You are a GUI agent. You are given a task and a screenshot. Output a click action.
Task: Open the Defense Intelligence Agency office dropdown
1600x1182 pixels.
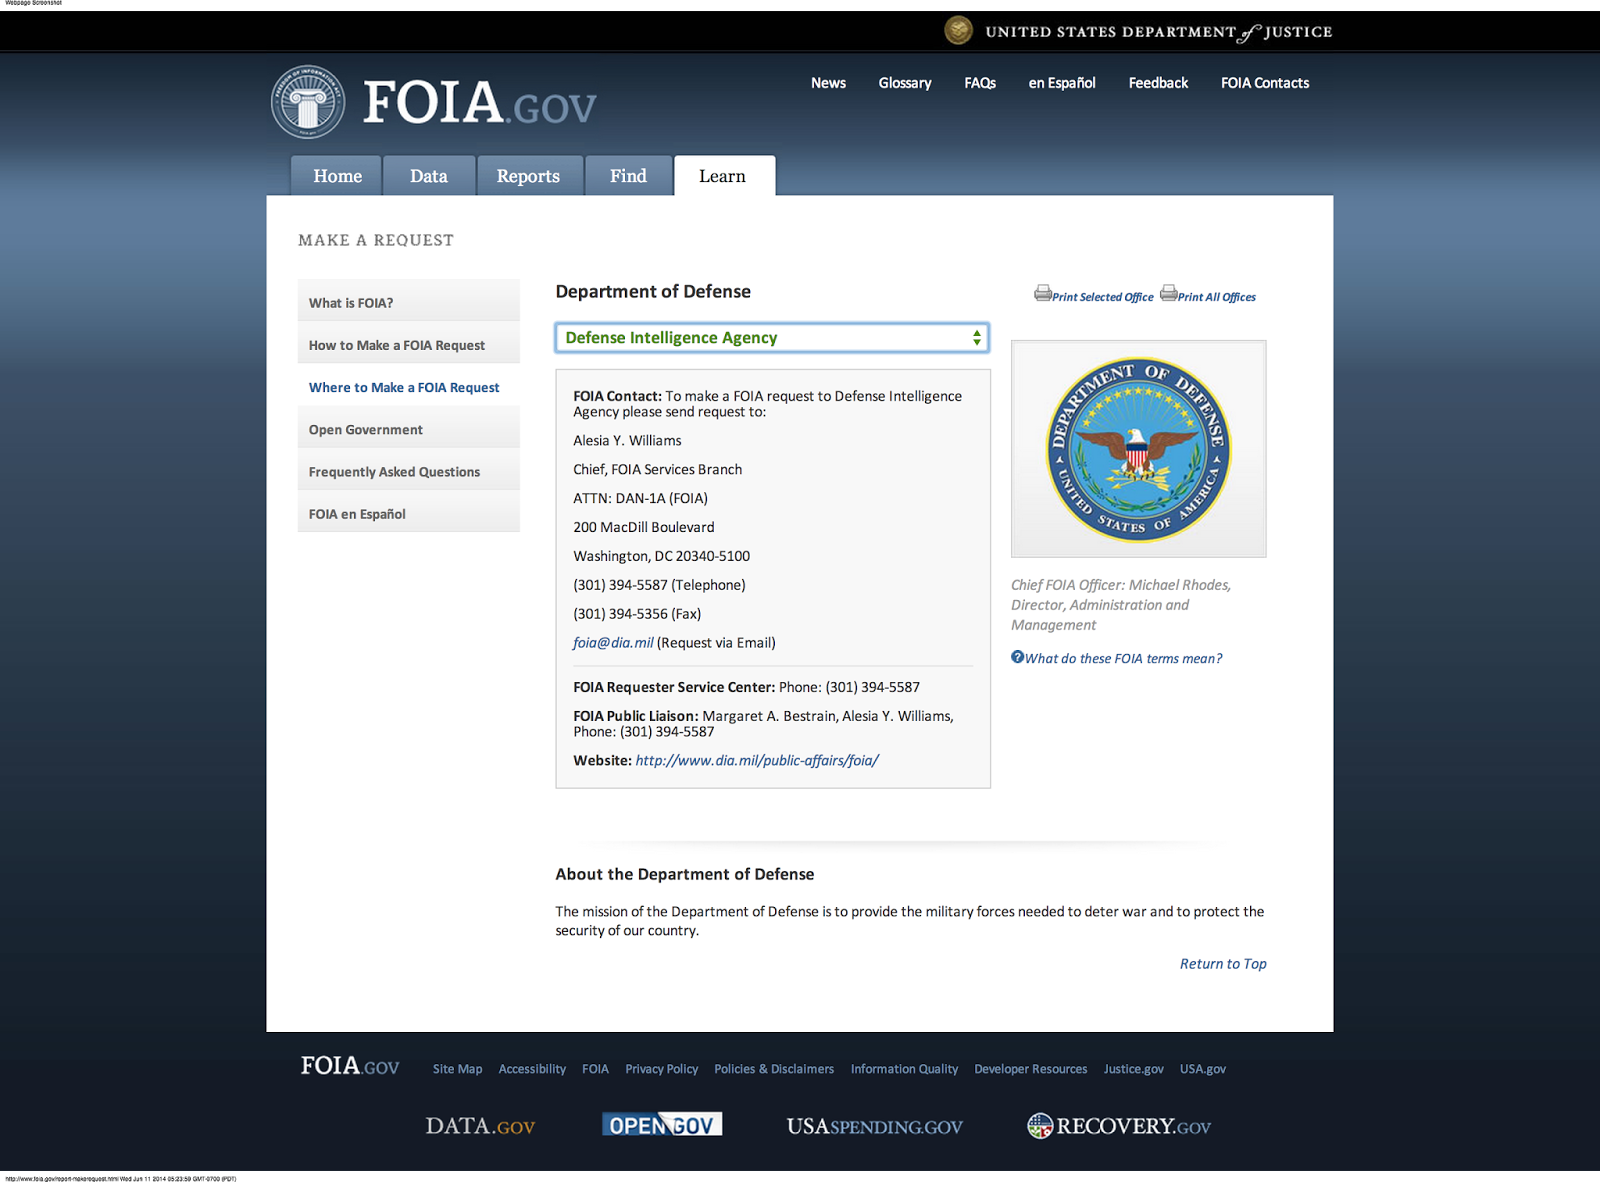pos(772,338)
